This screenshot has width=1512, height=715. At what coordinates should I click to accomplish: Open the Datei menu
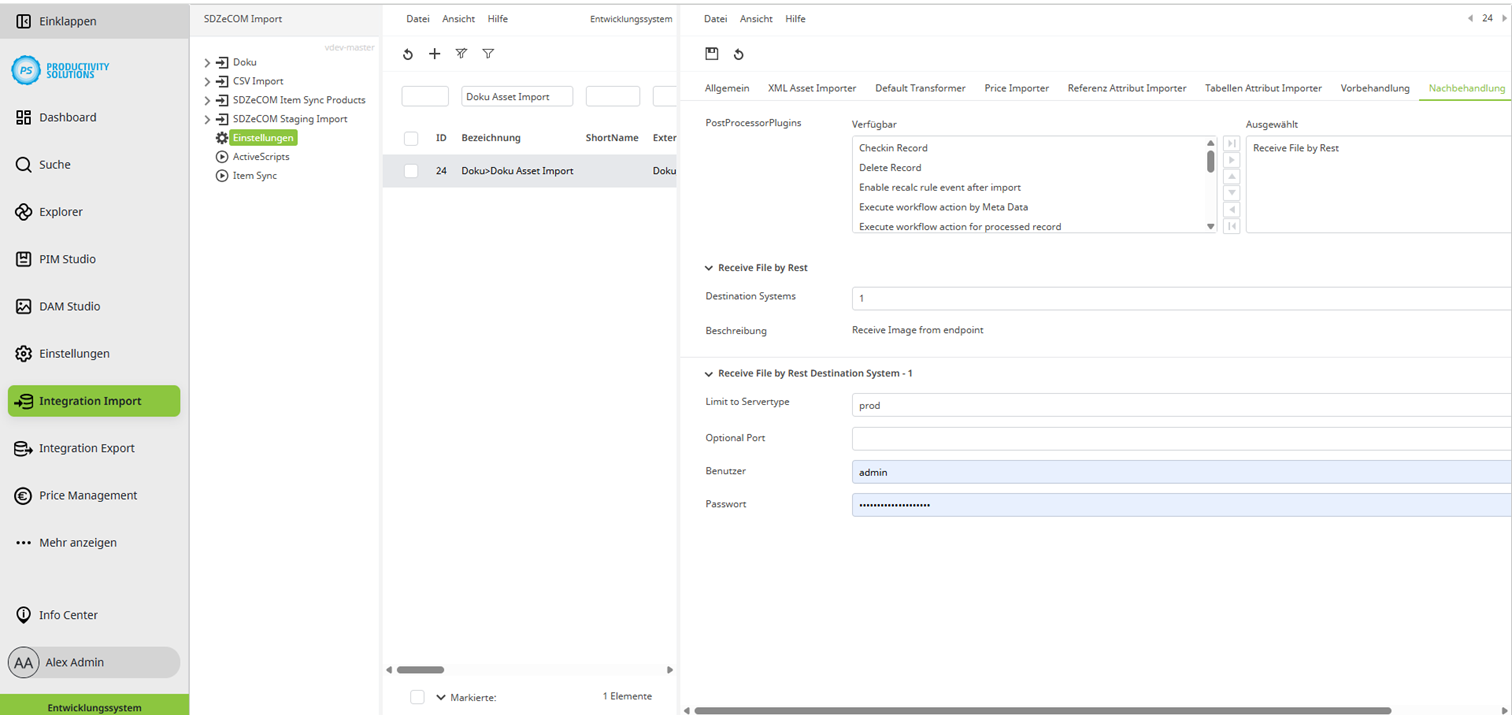(418, 18)
